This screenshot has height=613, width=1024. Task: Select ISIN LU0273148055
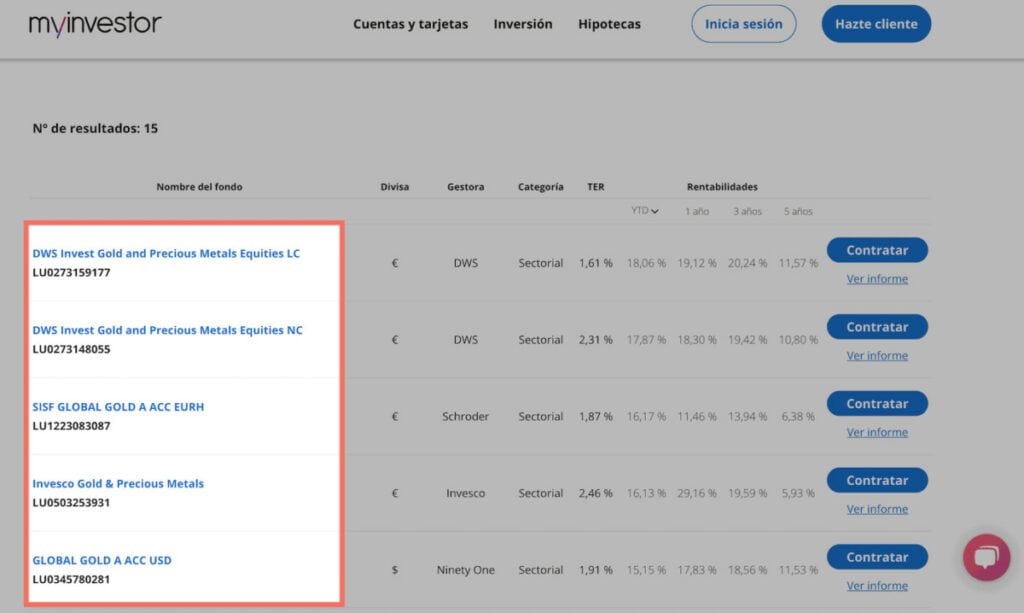pos(71,349)
